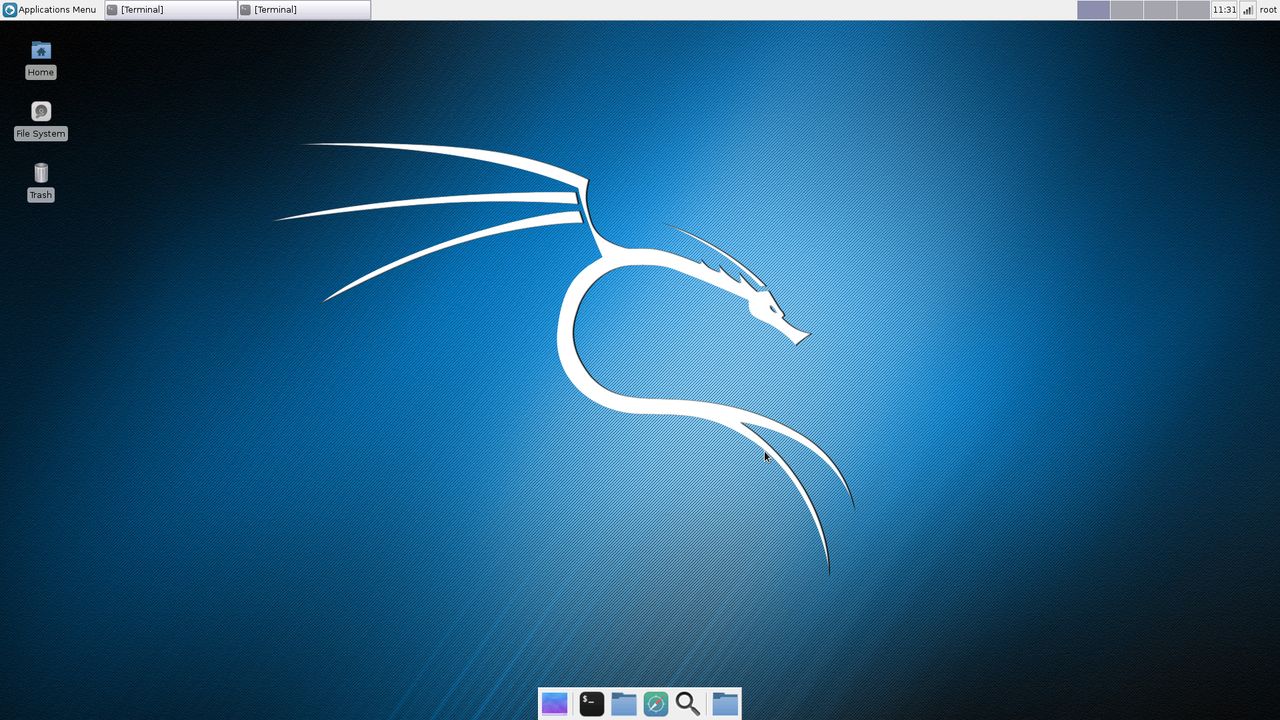Open the Applications Menu
The image size is (1280, 720).
(x=50, y=10)
